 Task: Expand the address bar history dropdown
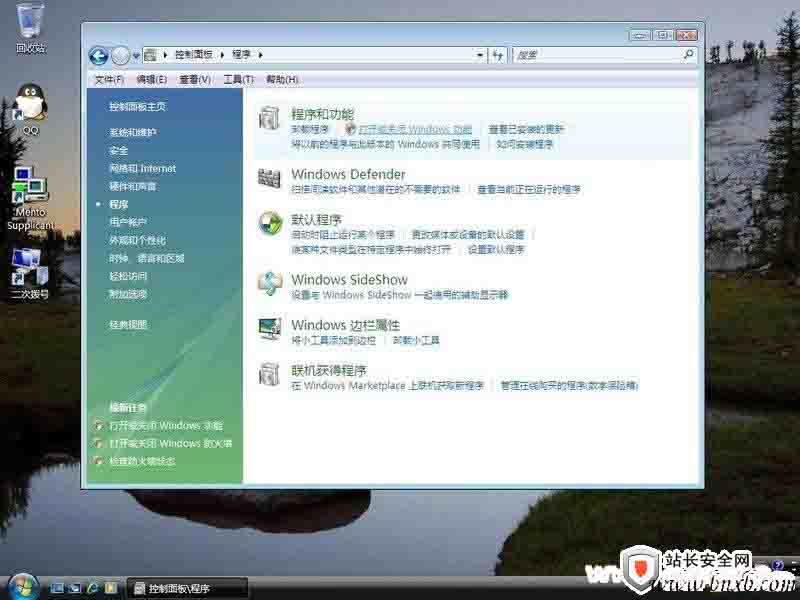(481, 56)
